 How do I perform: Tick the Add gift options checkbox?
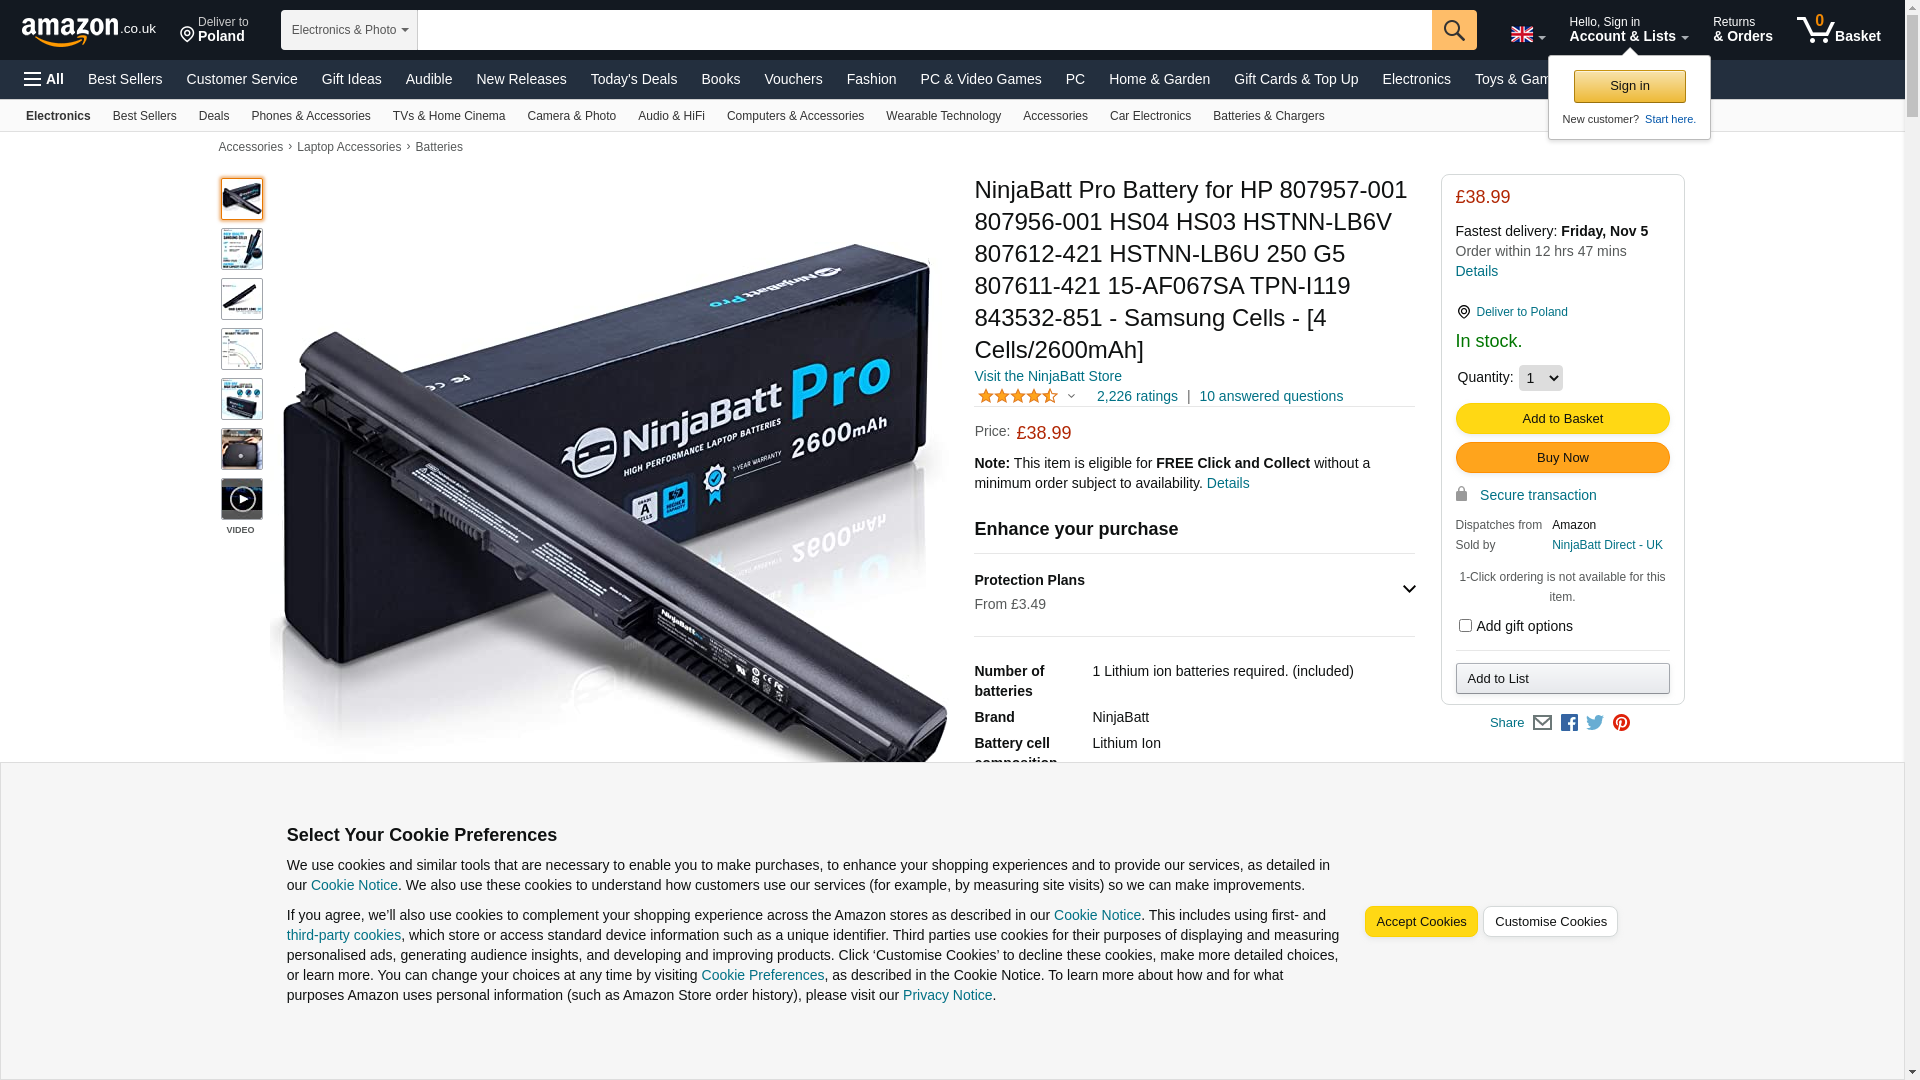(1465, 626)
